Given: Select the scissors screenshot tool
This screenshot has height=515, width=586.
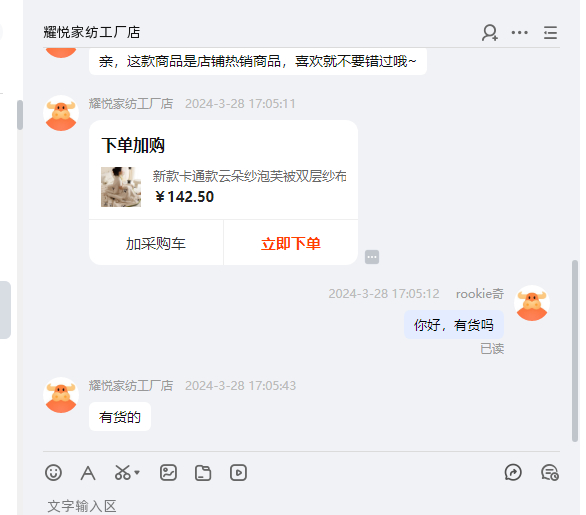Looking at the screenshot, I should [123, 473].
